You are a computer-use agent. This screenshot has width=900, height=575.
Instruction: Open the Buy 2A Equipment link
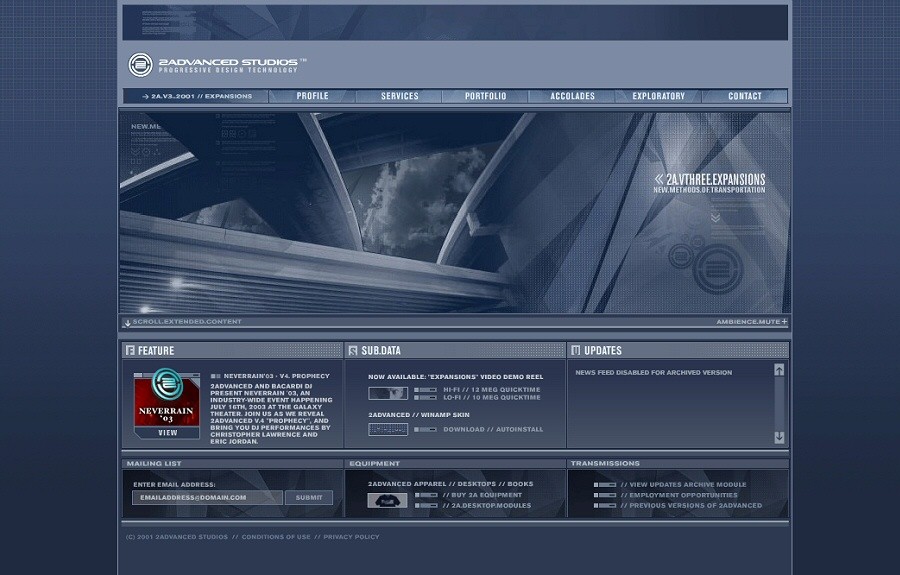coord(482,495)
